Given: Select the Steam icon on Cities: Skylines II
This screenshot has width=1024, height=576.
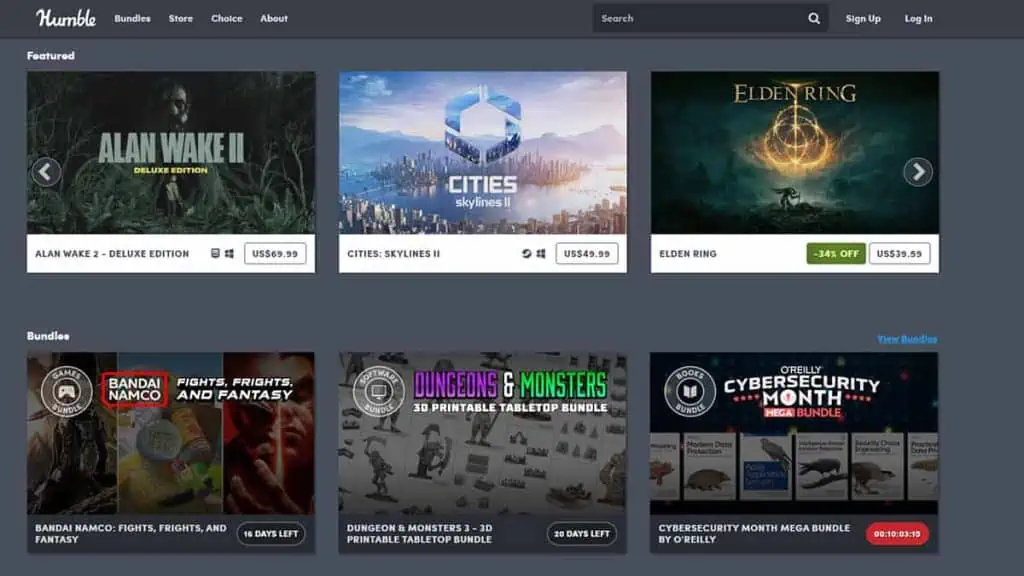Looking at the screenshot, I should coord(525,254).
